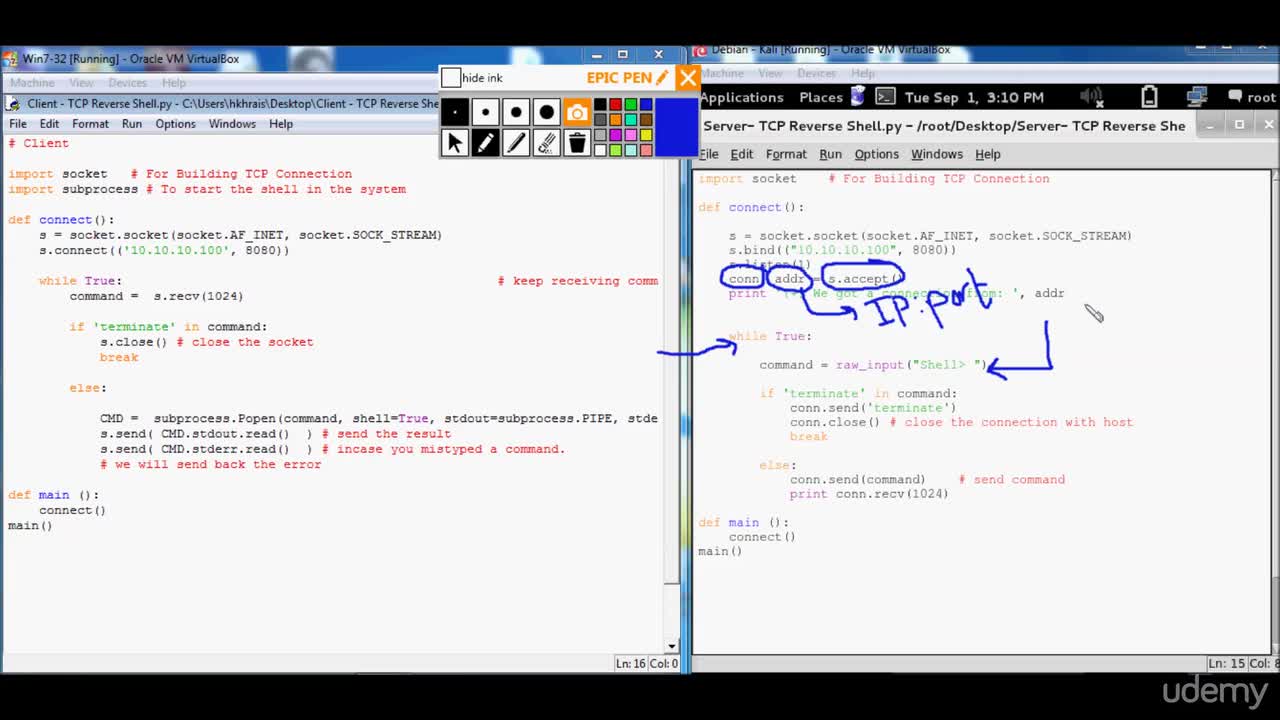Viewport: 1280px width, 720px height.
Task: Open File menu in Server IDLE window
Action: (708, 154)
